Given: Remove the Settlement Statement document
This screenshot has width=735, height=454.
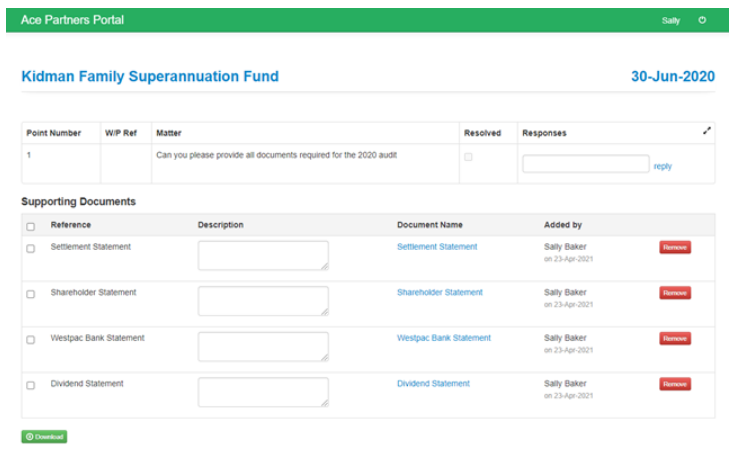Looking at the screenshot, I should click(x=674, y=247).
